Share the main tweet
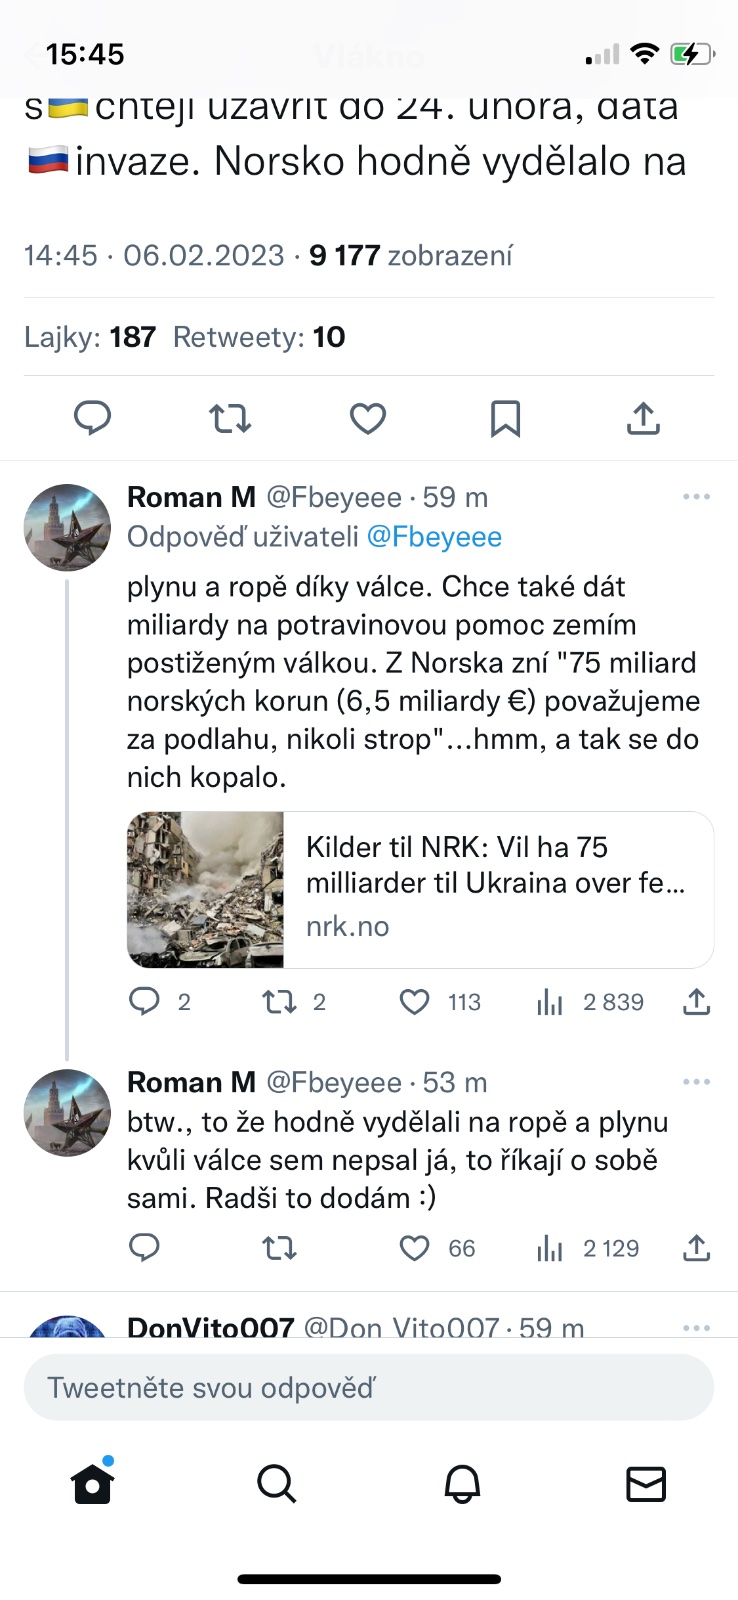 click(x=643, y=418)
